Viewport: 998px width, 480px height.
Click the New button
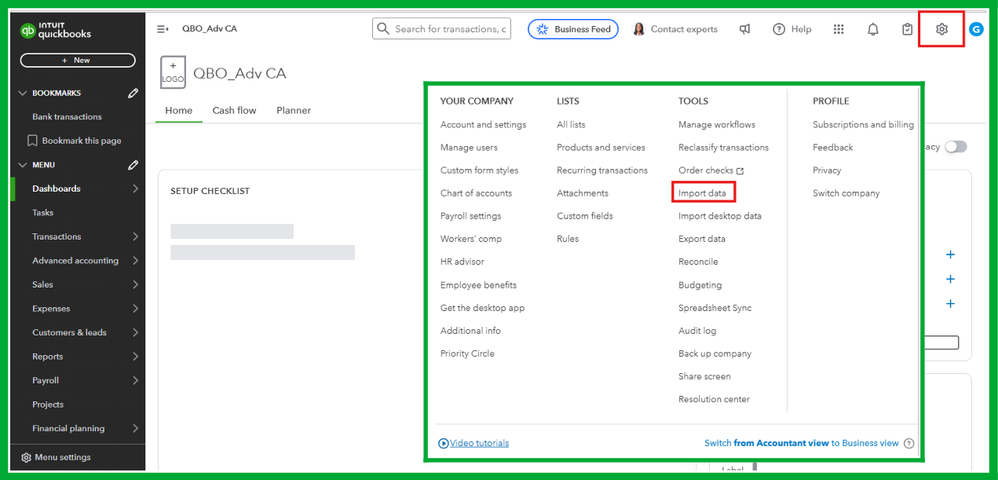(x=78, y=60)
